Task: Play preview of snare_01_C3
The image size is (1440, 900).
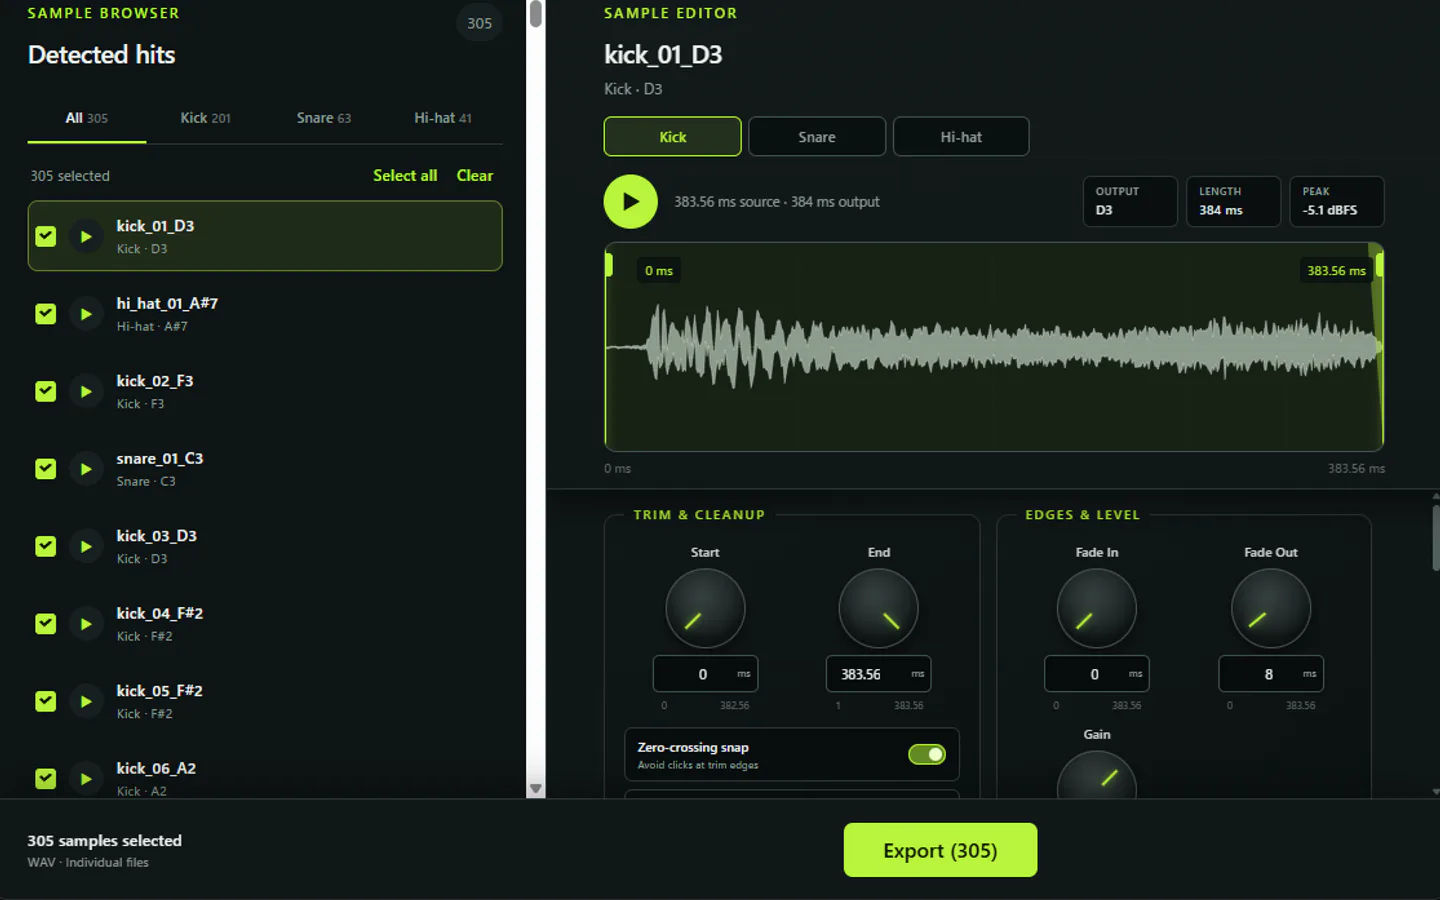Action: 86,469
